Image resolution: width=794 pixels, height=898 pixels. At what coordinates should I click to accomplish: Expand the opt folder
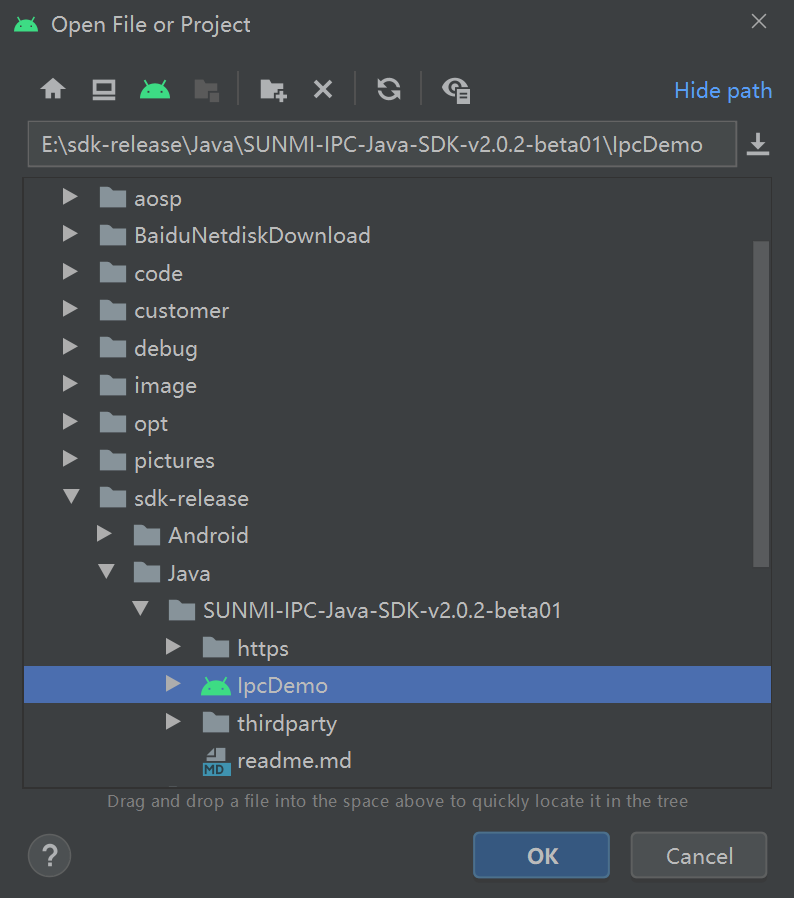point(70,422)
